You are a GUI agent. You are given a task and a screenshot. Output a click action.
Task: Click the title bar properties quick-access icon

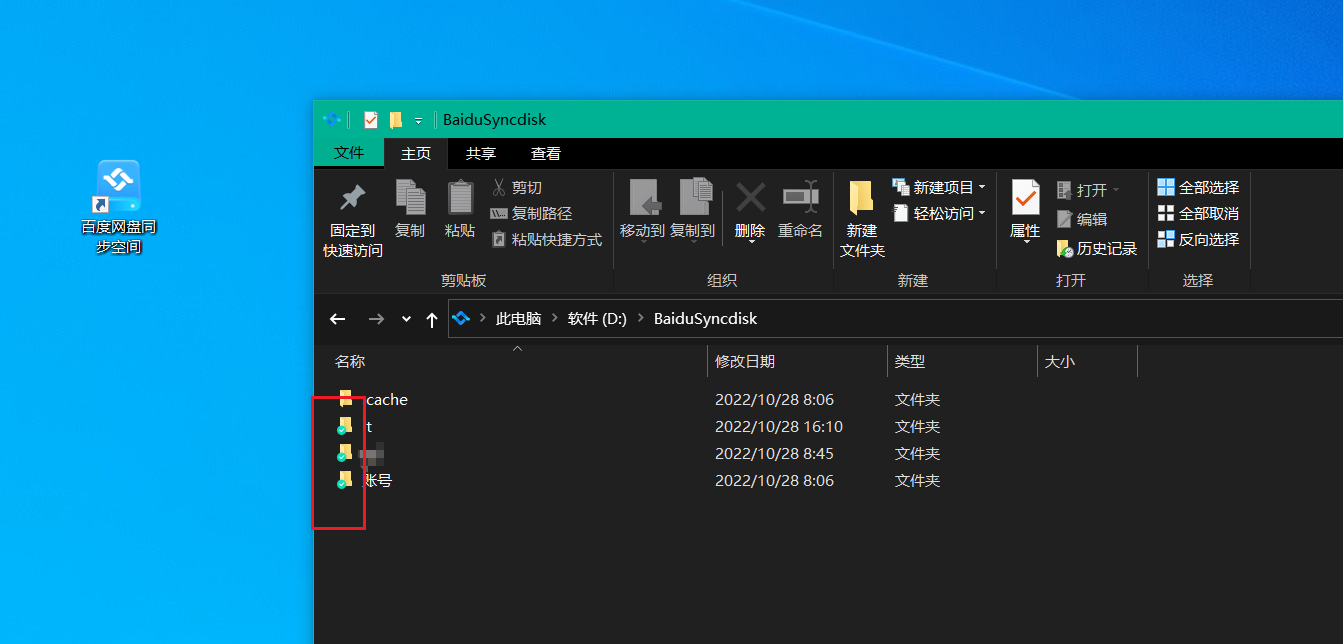[x=371, y=120]
